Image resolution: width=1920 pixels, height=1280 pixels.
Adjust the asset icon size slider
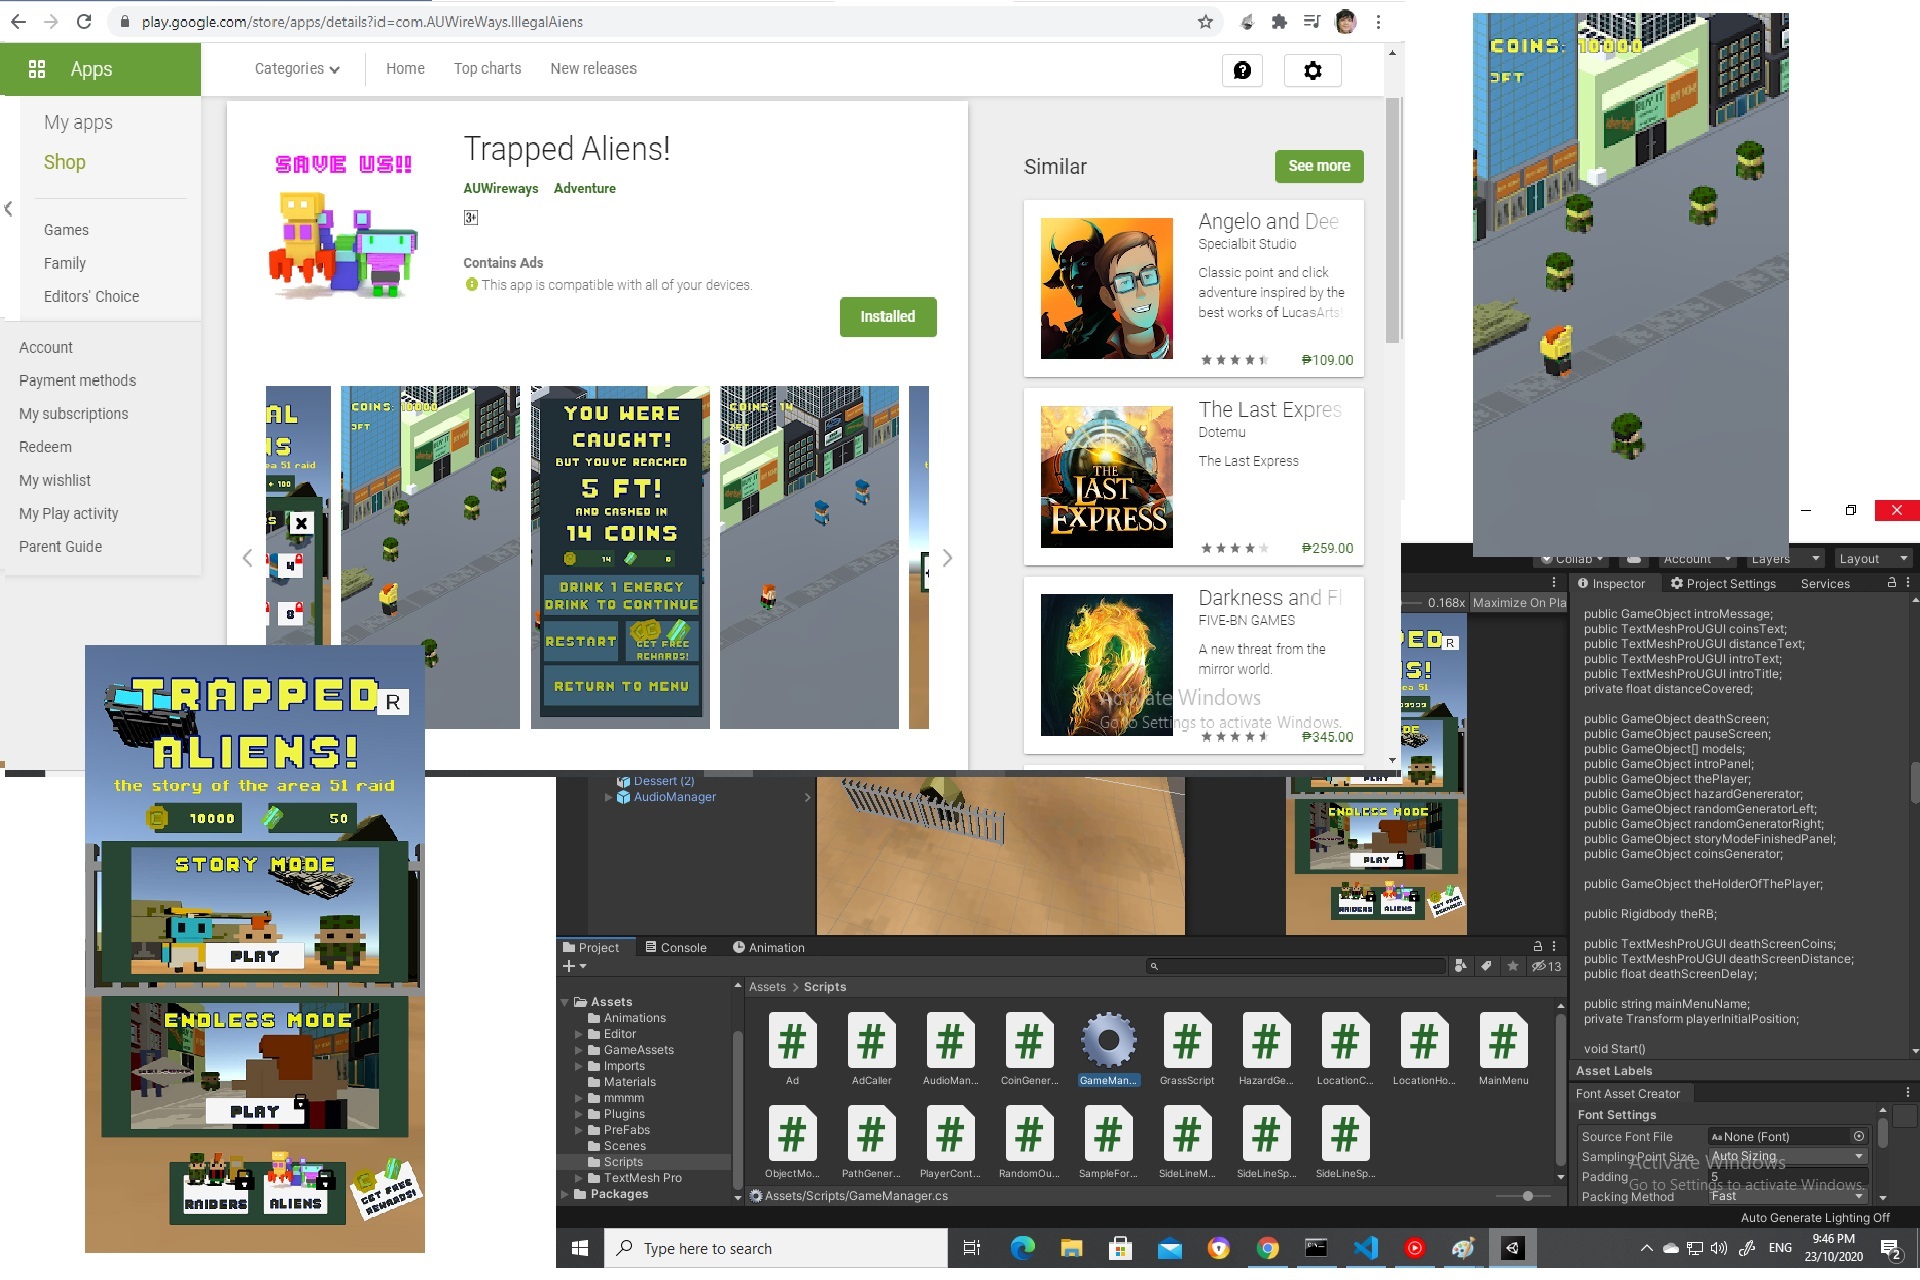[x=1527, y=1196]
